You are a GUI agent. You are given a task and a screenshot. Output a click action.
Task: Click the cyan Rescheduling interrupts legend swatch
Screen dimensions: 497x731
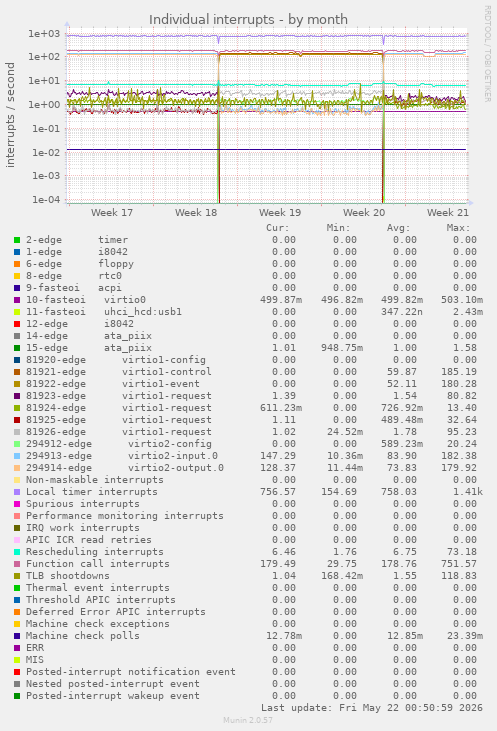coord(17,552)
